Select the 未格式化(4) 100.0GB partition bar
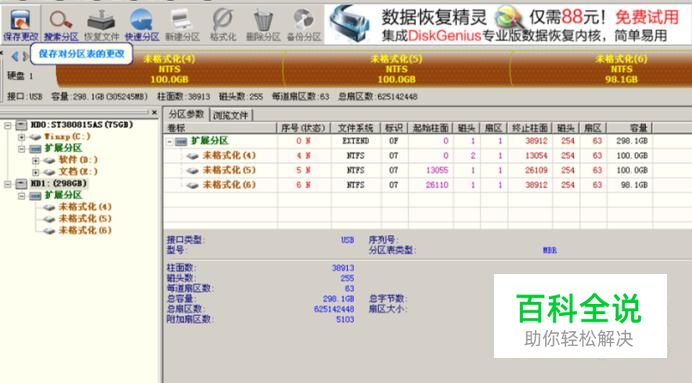Image resolution: width=692 pixels, height=383 pixels. click(169, 69)
